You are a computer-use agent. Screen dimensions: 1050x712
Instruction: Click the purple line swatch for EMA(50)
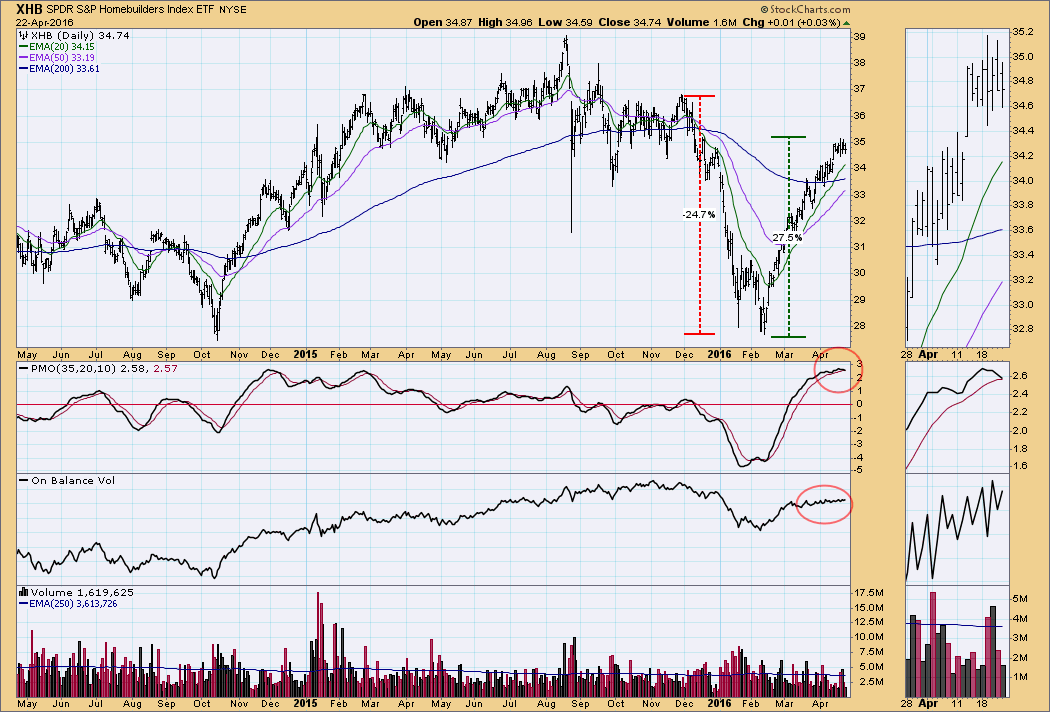tap(23, 58)
